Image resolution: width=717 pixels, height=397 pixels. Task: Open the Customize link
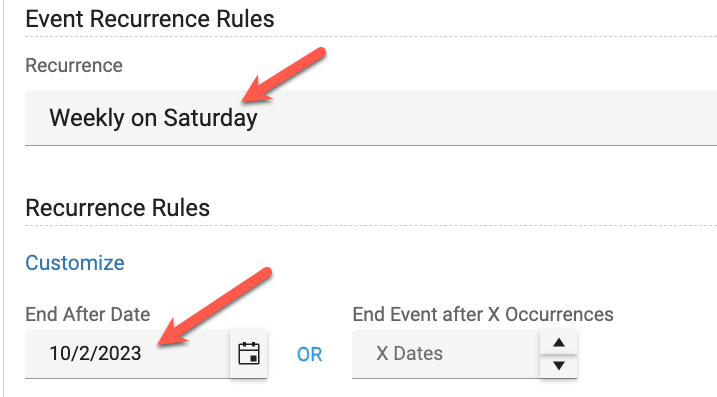[x=75, y=263]
